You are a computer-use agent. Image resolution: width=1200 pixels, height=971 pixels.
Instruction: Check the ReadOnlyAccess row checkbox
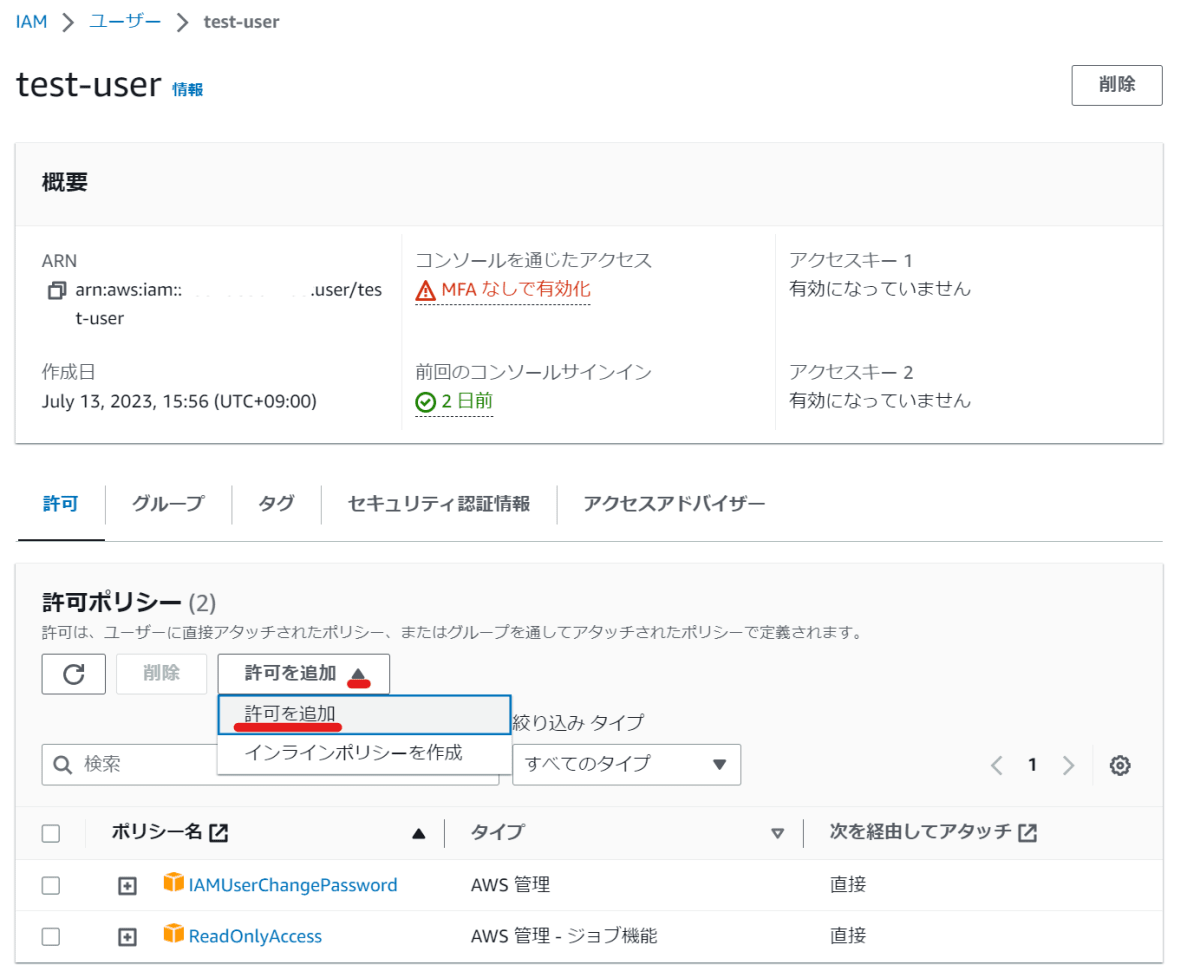51,937
